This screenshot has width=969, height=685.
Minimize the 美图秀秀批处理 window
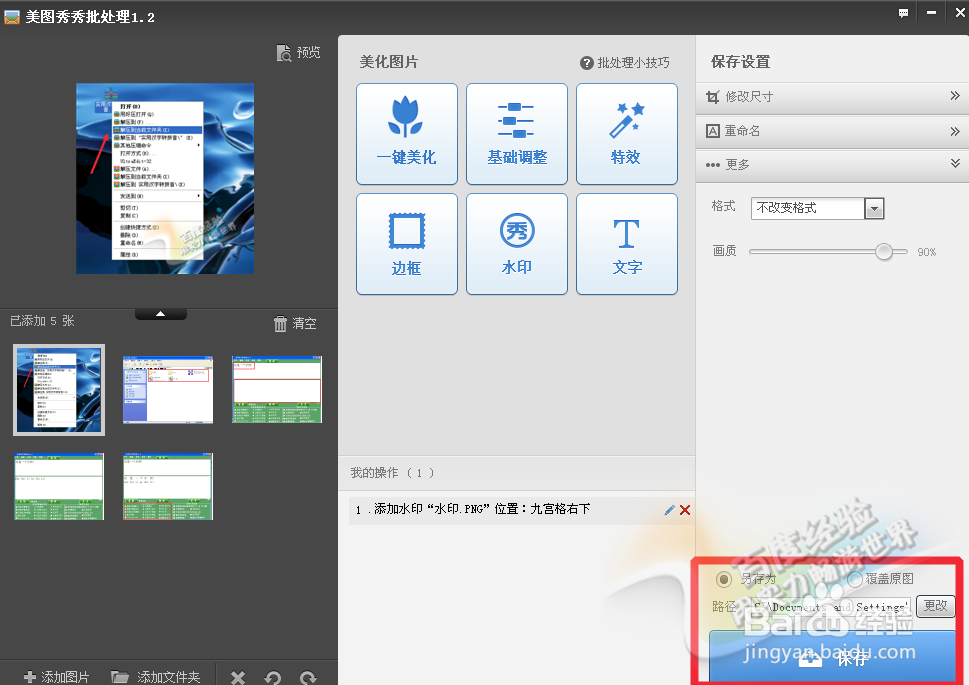pyautogui.click(x=931, y=12)
